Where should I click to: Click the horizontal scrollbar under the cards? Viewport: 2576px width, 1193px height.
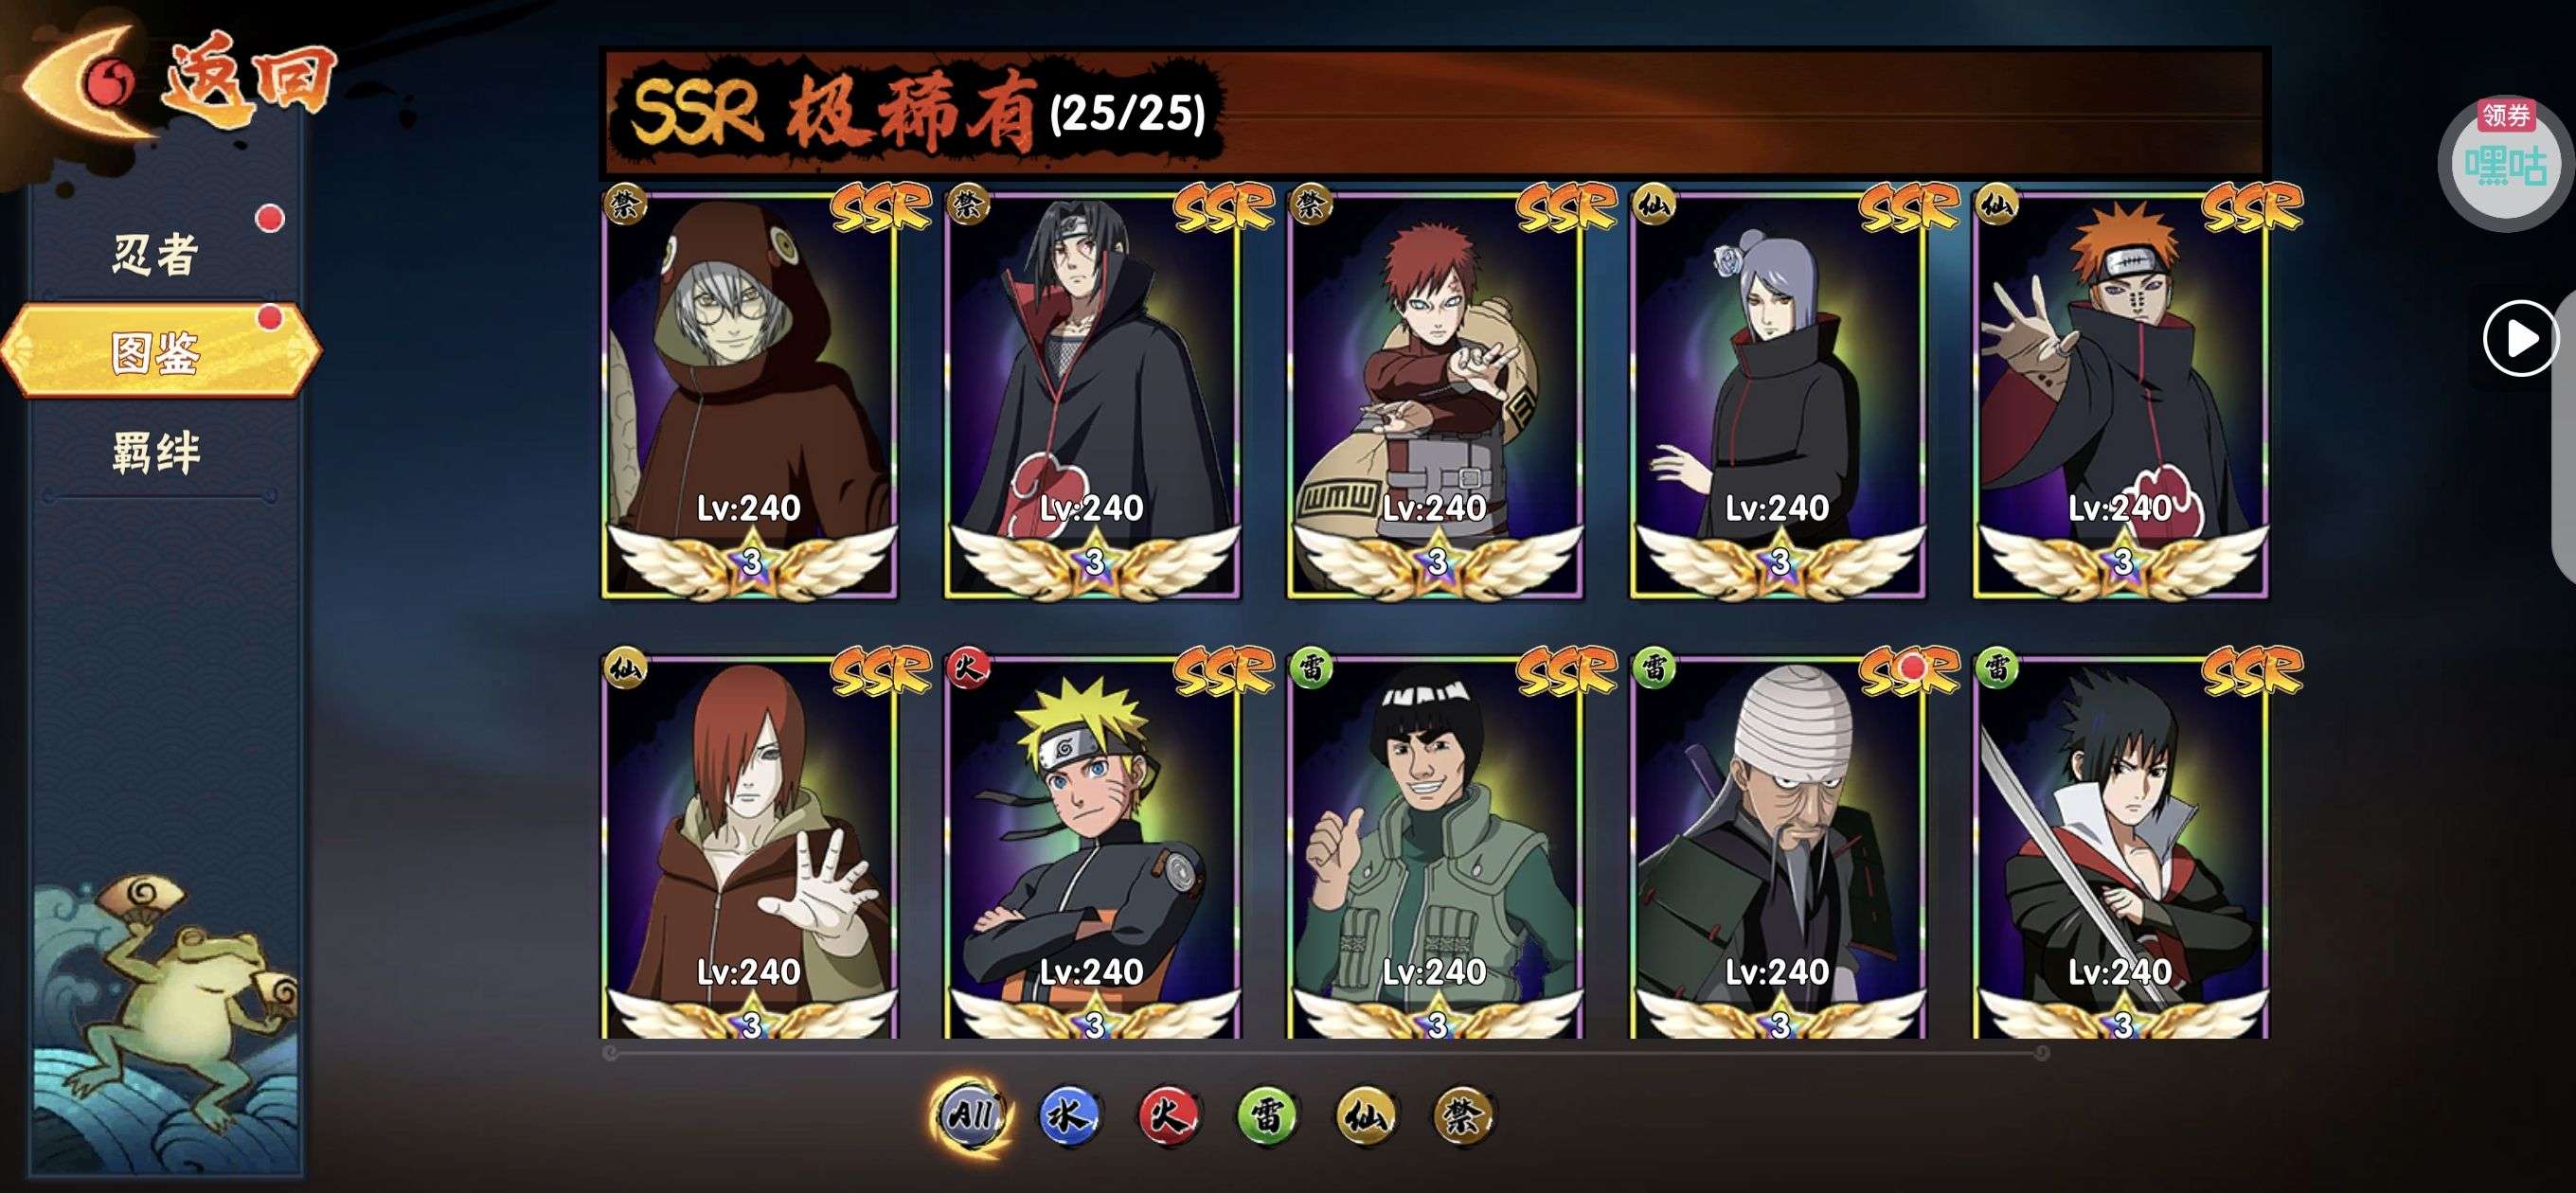[x=1326, y=1053]
